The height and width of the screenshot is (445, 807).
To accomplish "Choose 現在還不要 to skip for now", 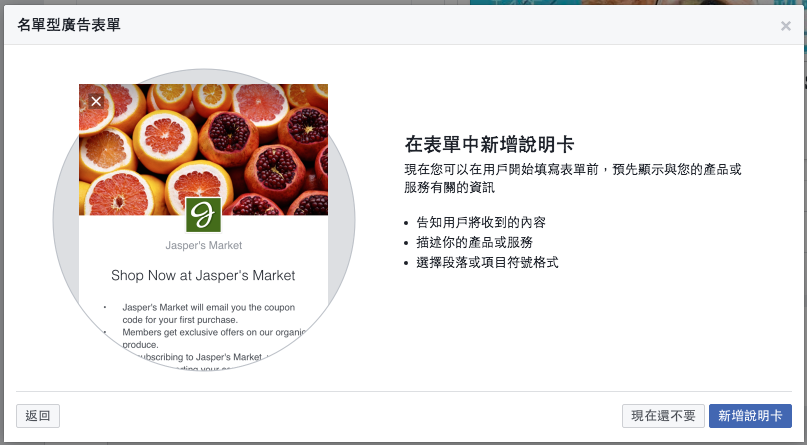I will tap(663, 416).
